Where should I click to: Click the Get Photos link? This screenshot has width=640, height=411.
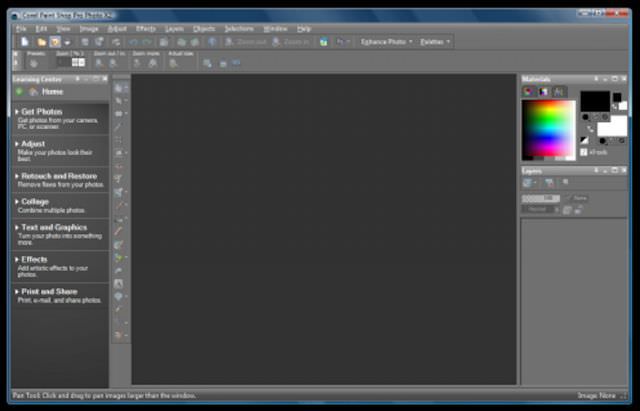point(41,112)
